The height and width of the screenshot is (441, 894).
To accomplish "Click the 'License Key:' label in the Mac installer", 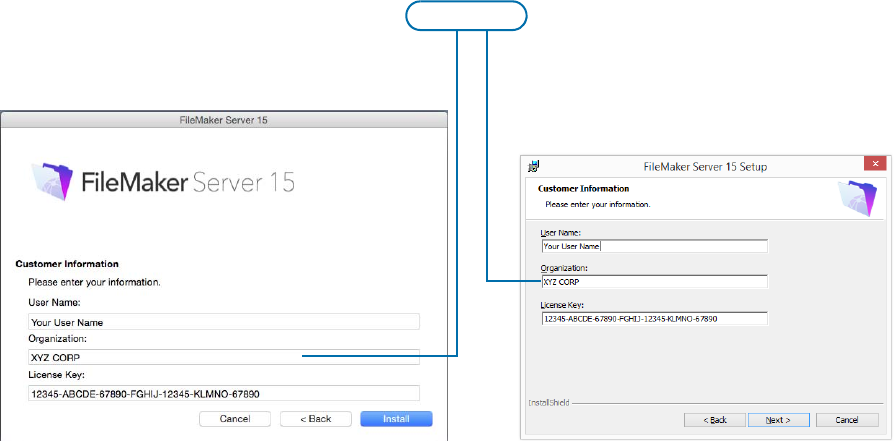I will (x=56, y=375).
